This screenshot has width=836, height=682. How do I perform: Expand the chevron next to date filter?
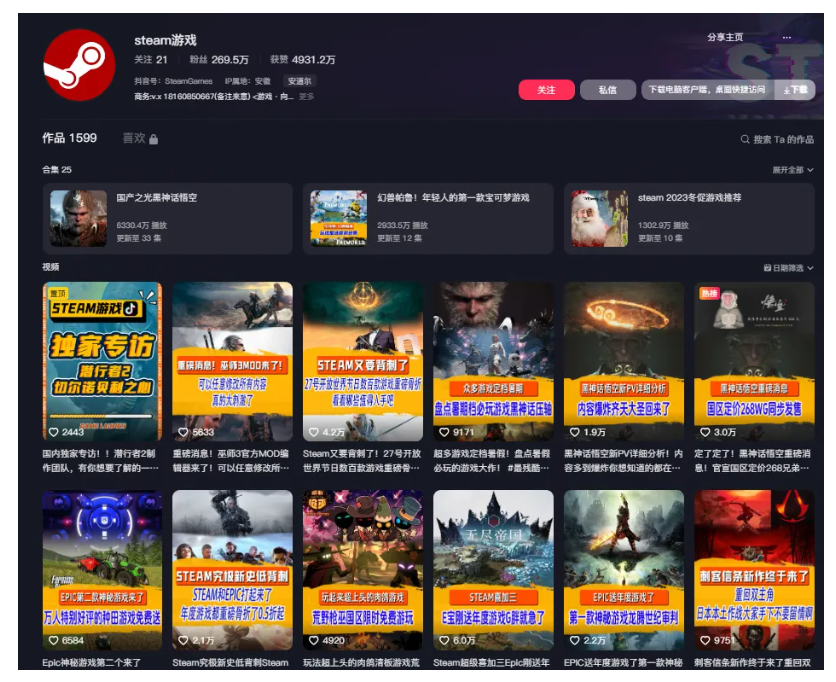point(811,268)
